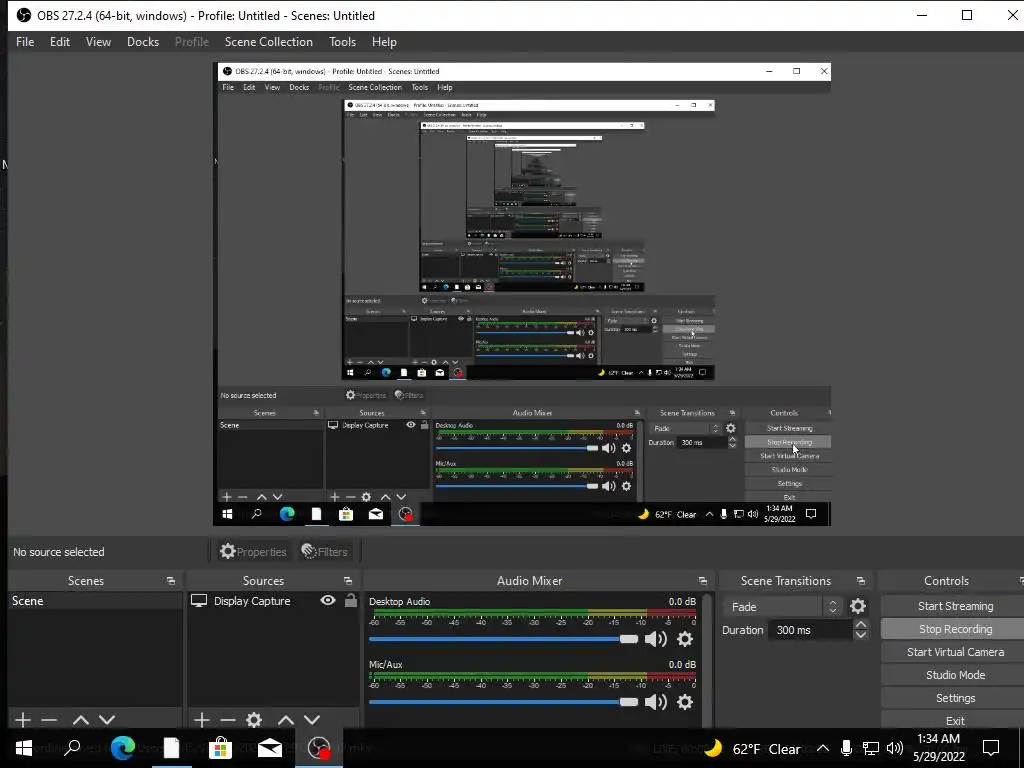1024x768 pixels.
Task: Click the tray microphone icon
Action: (x=846, y=748)
